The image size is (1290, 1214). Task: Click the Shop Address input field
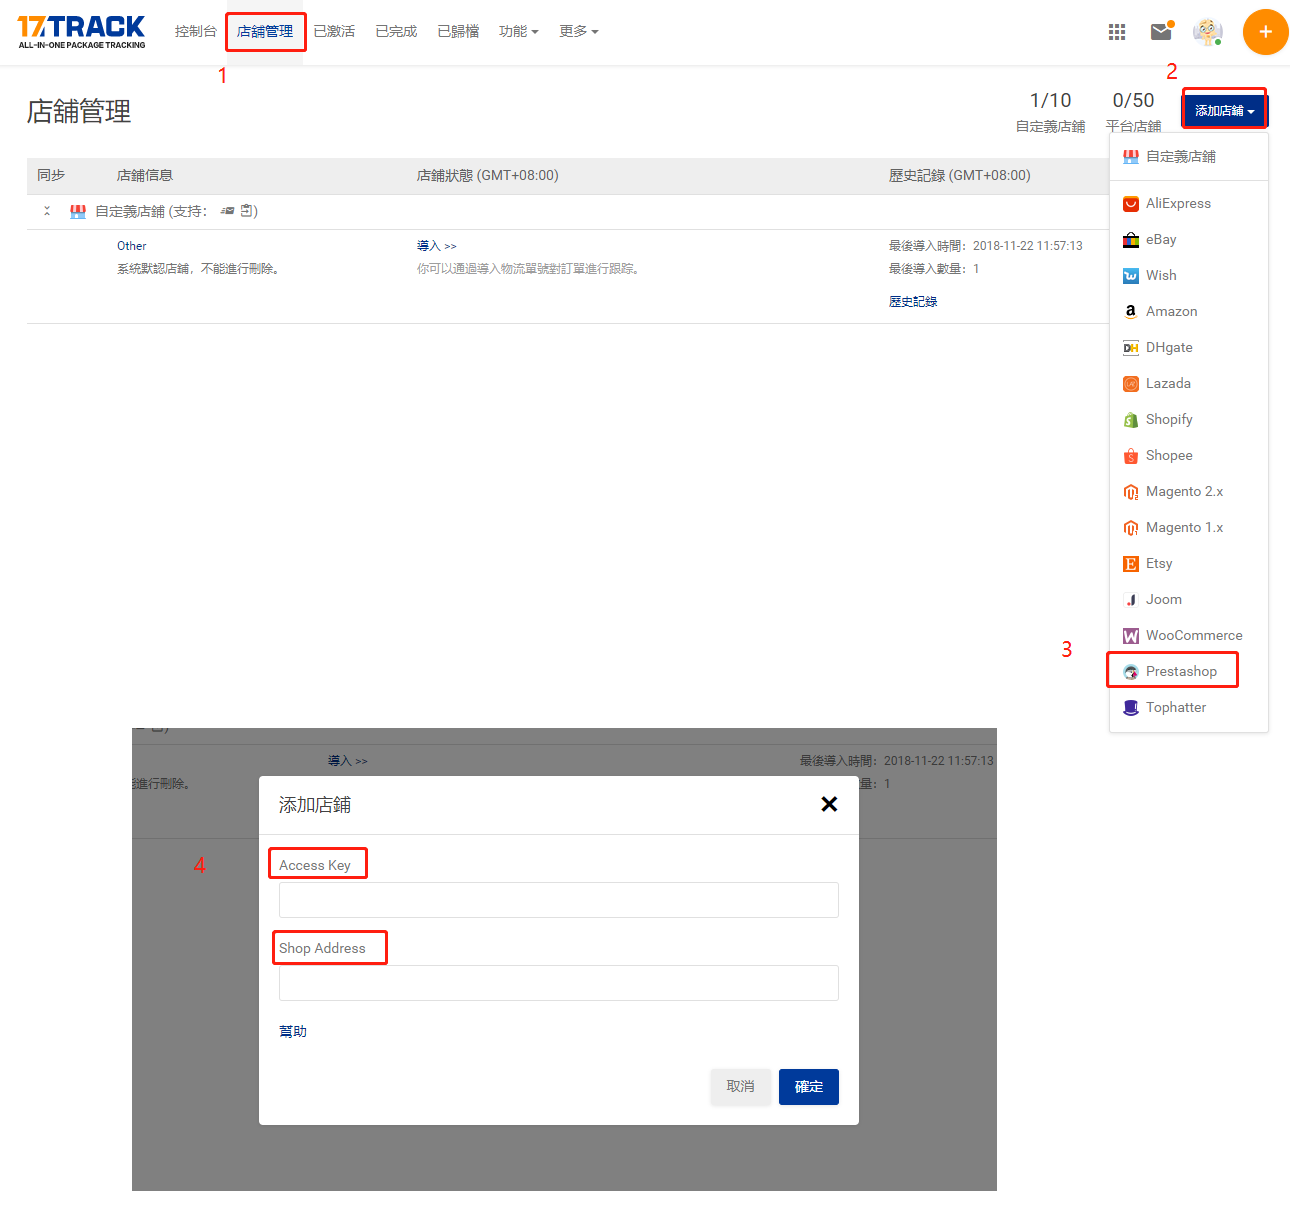[x=559, y=983]
